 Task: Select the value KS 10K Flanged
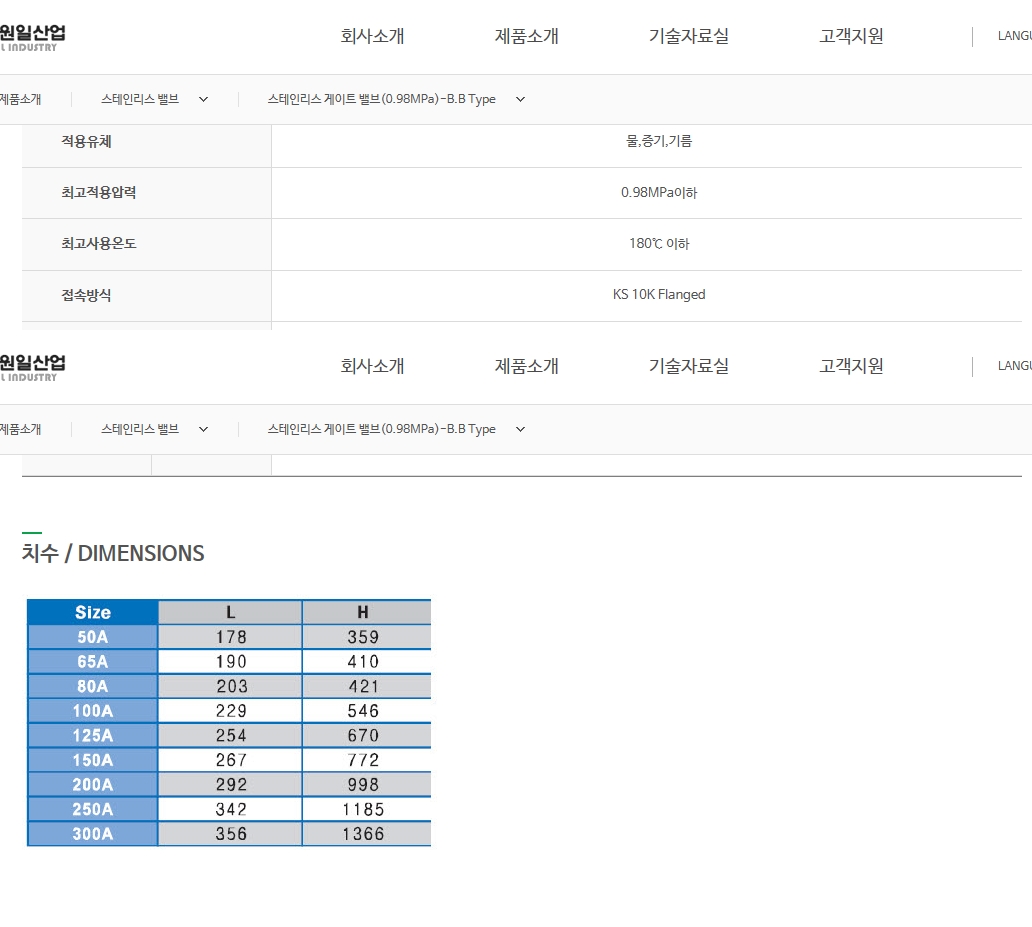(x=659, y=294)
